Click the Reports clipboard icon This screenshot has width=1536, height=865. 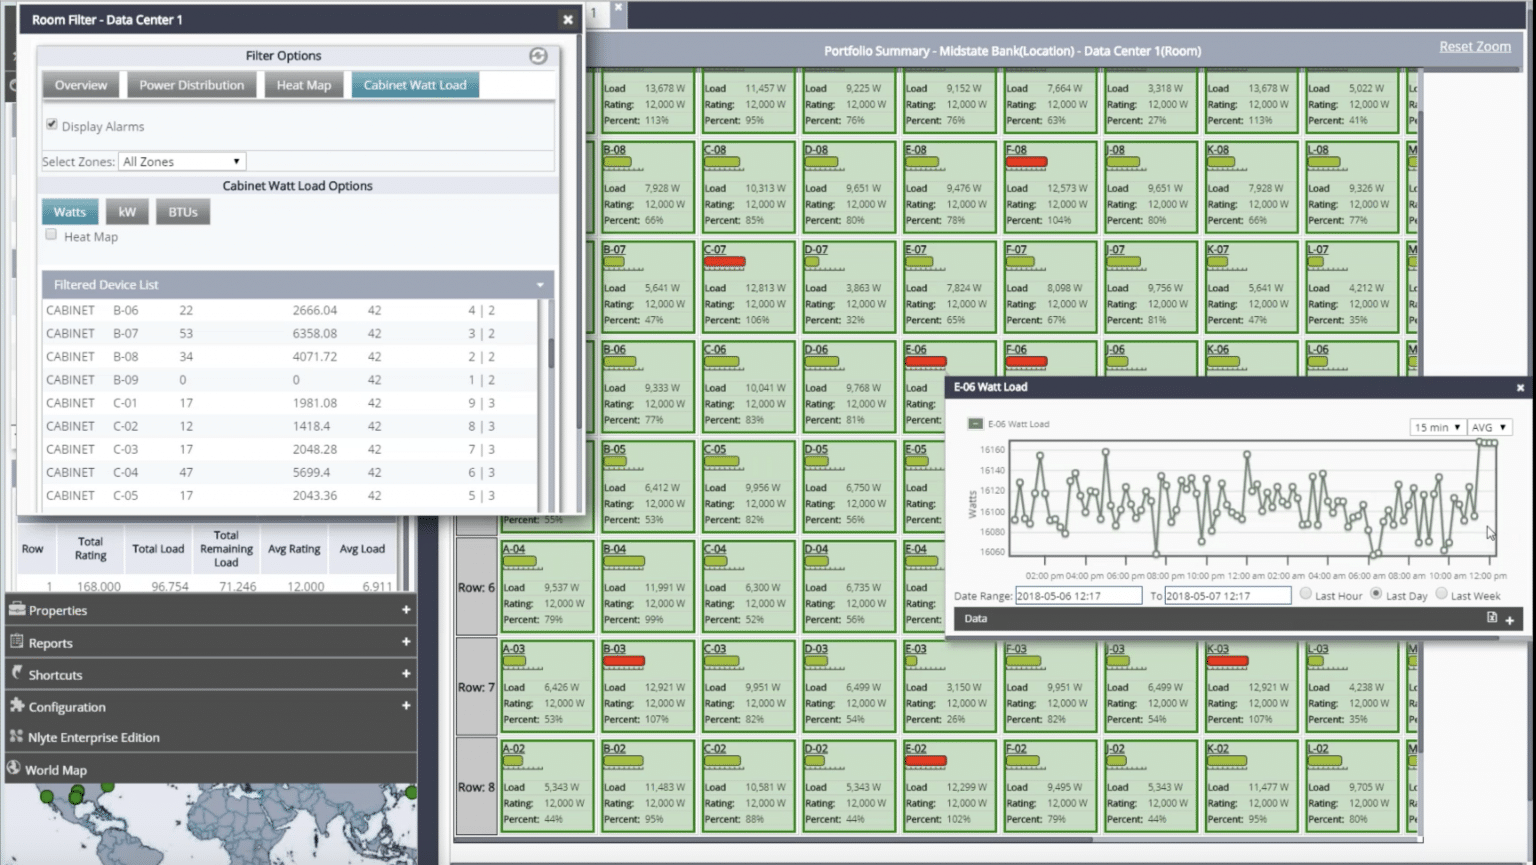coord(16,642)
